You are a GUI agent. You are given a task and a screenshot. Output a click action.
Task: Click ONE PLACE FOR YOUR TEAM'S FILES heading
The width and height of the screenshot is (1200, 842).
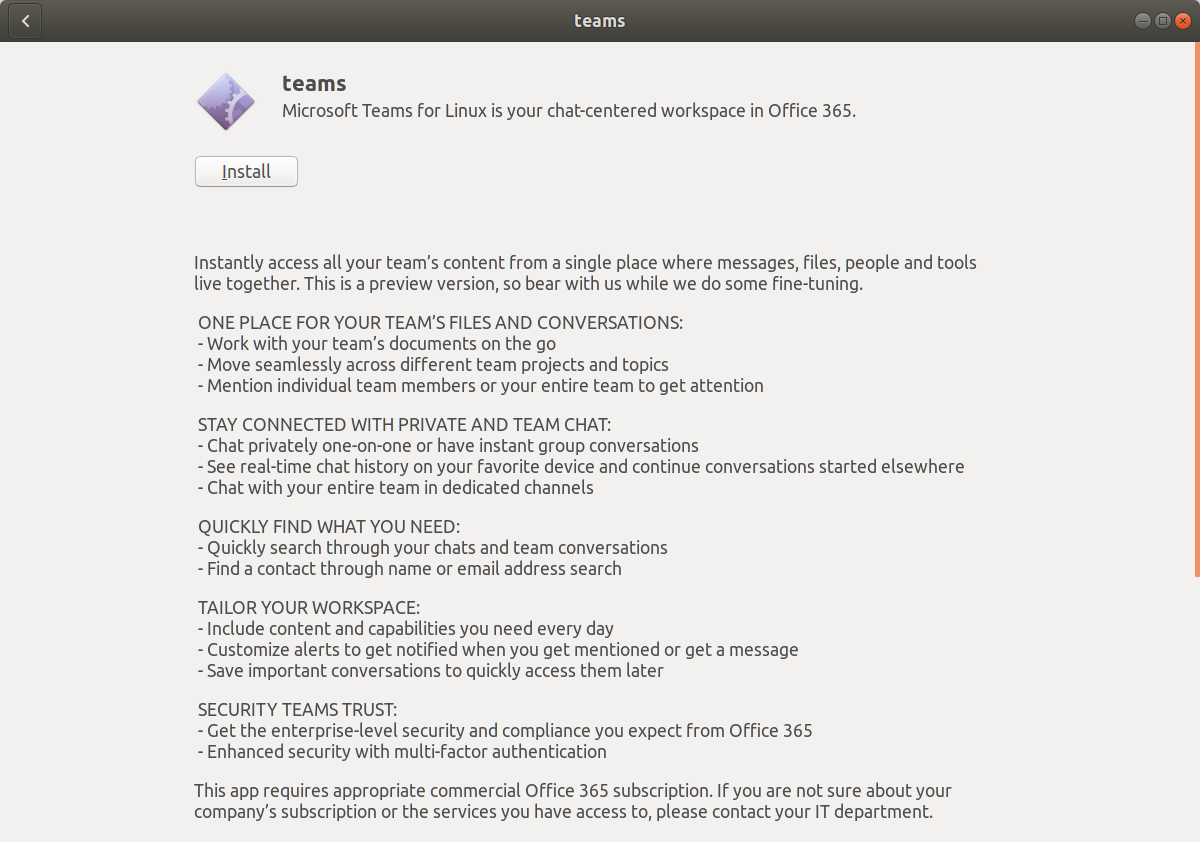click(441, 323)
